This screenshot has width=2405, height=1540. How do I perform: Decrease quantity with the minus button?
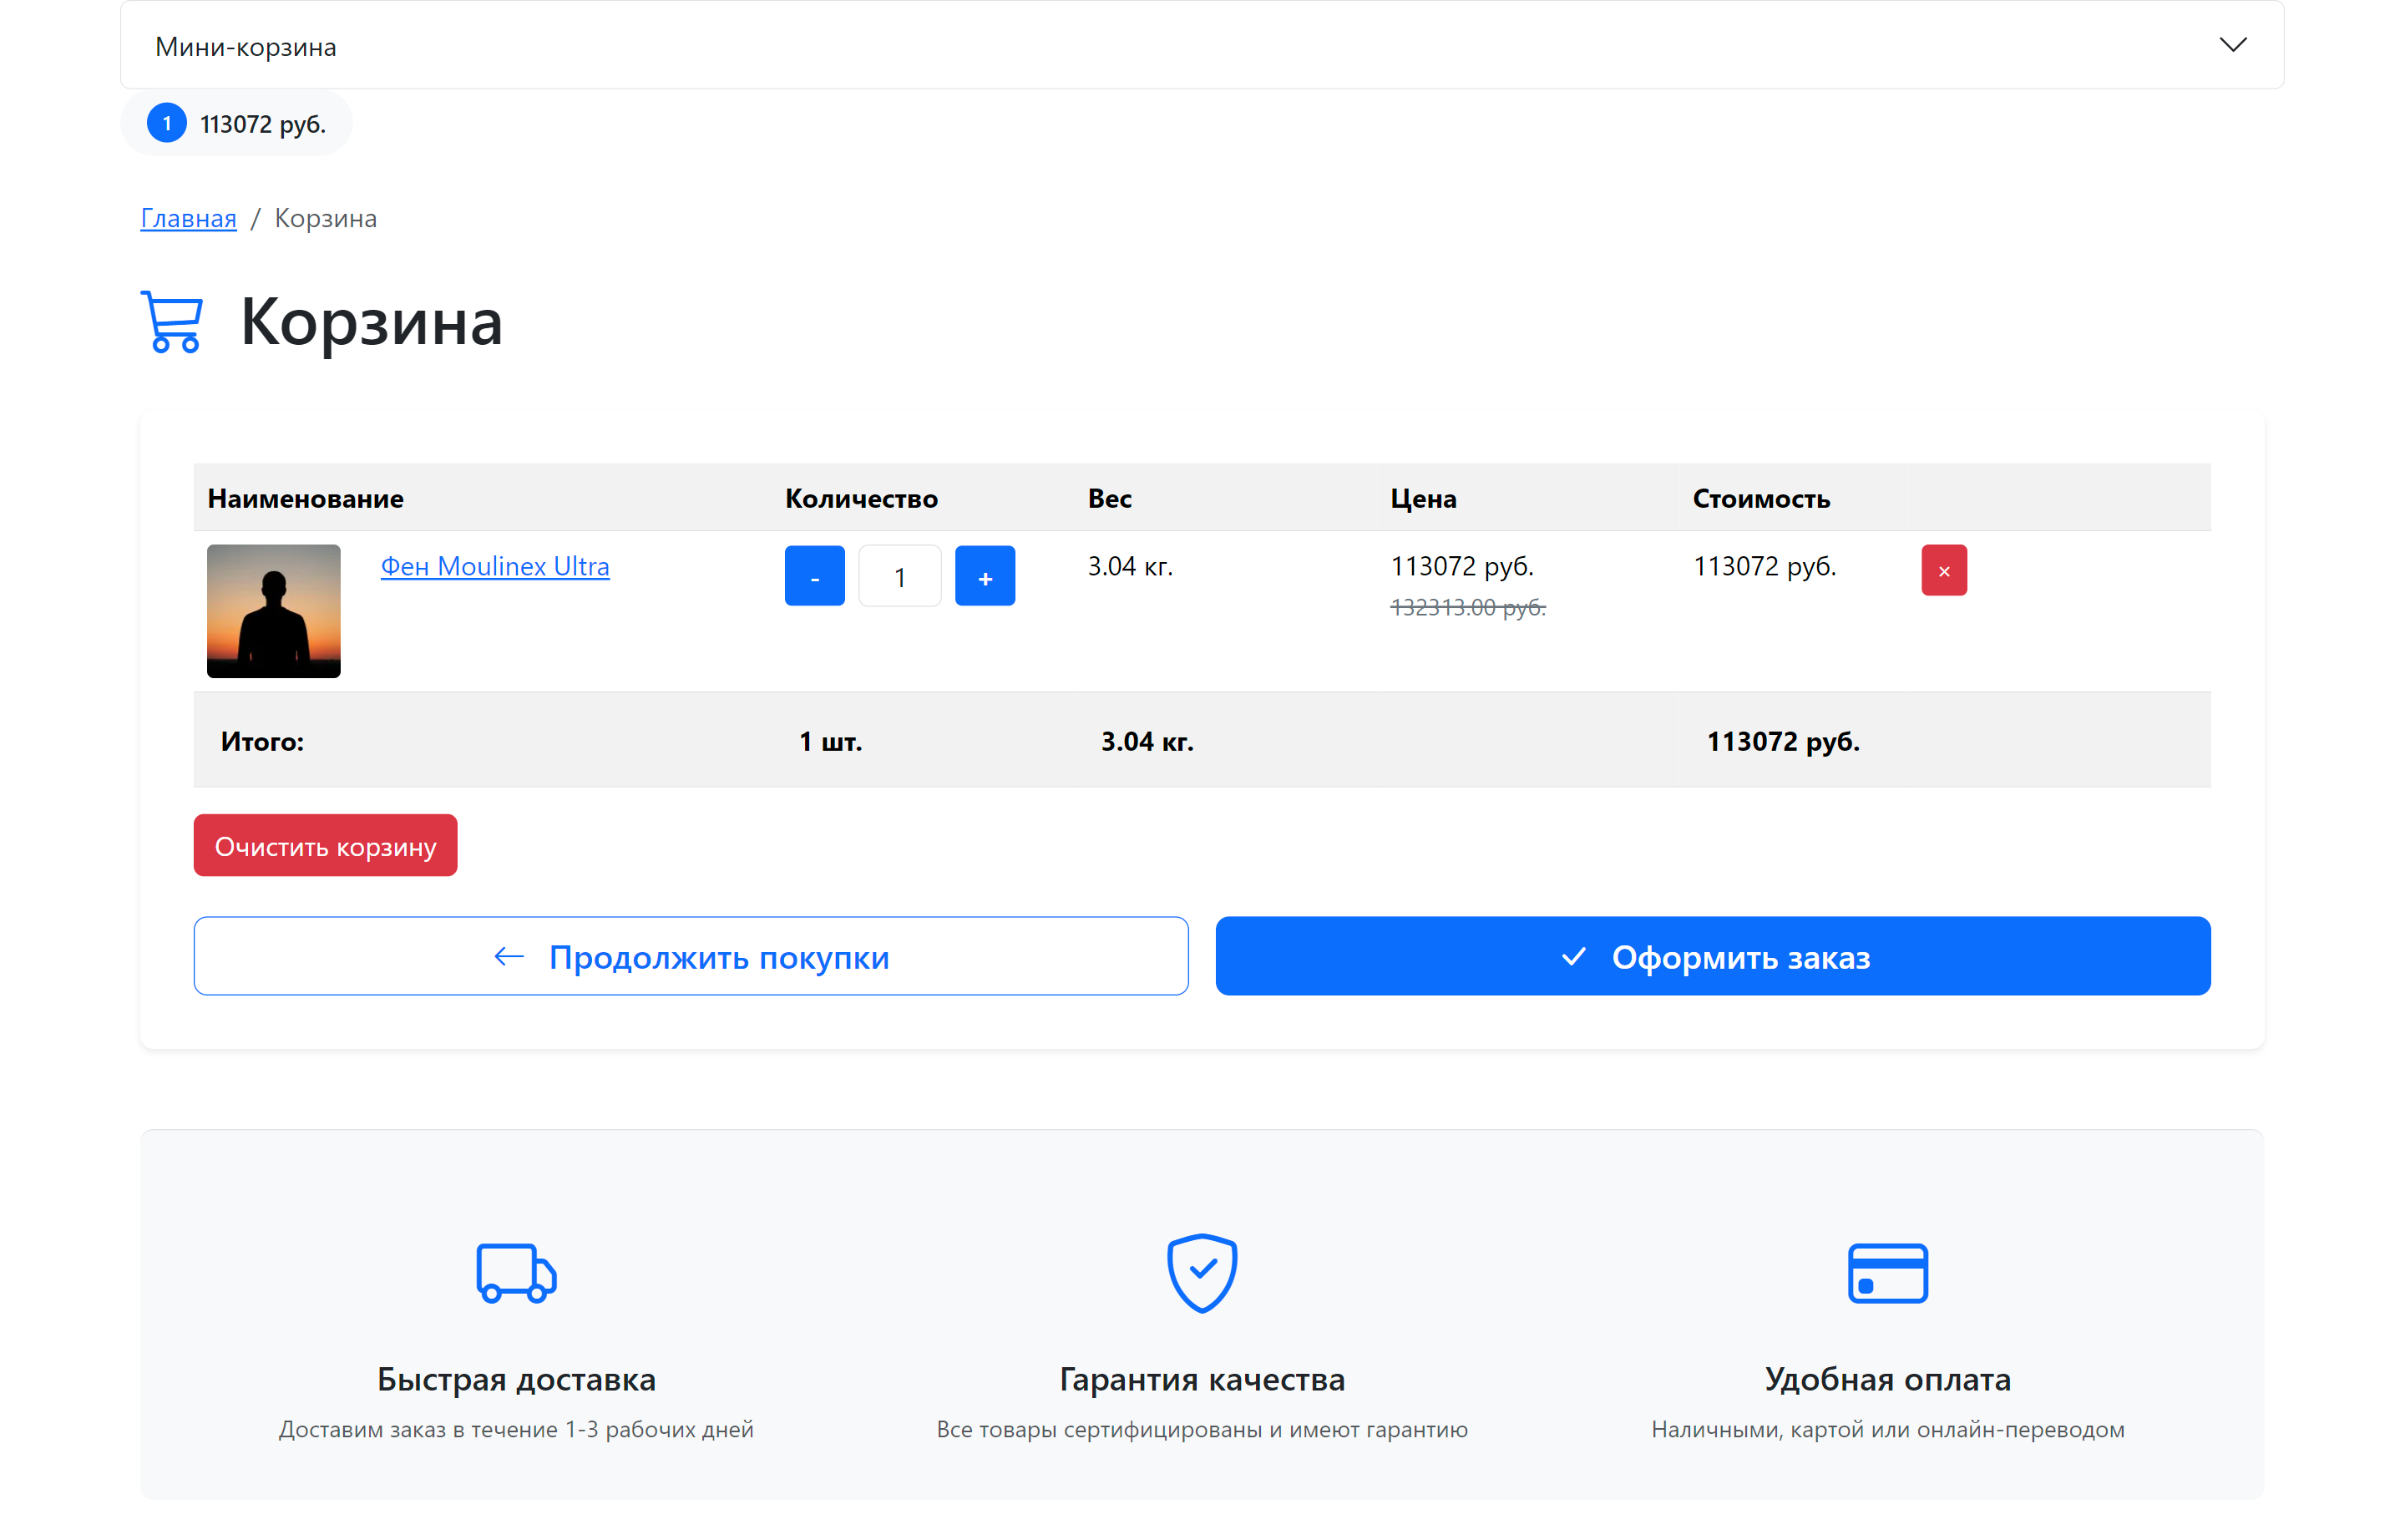pos(814,576)
